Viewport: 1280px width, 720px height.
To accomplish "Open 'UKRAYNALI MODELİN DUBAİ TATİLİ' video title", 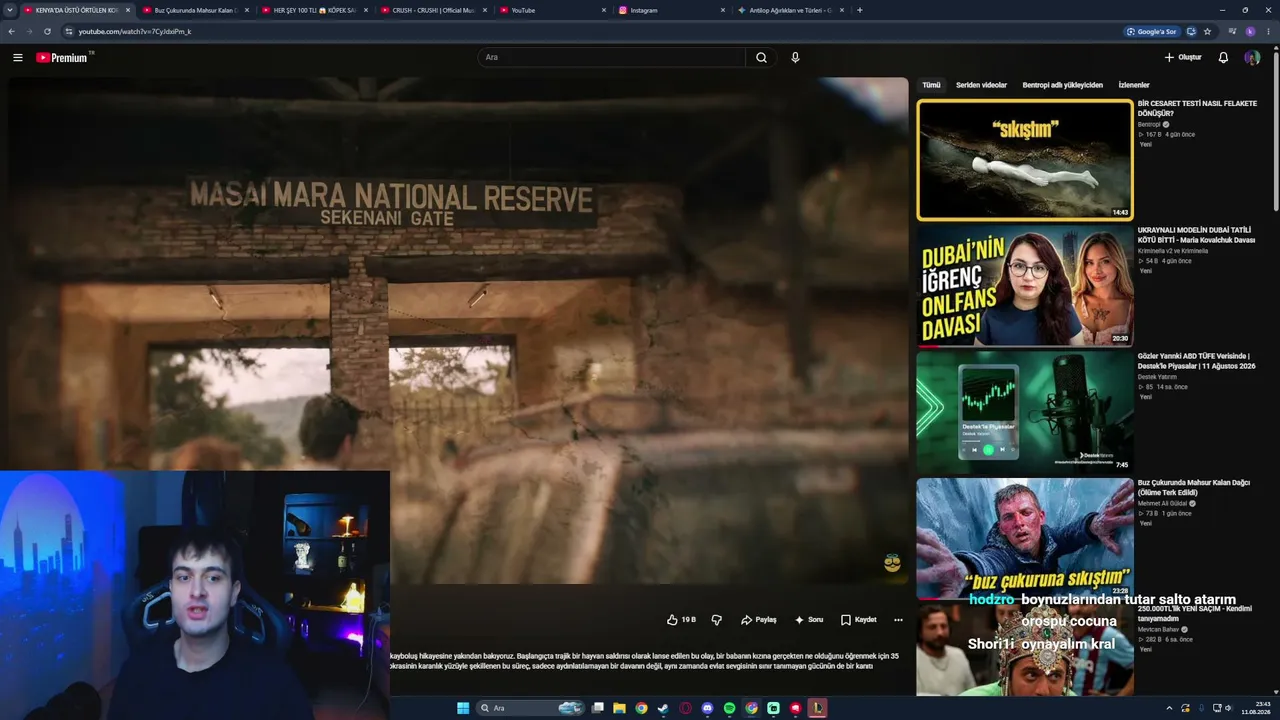I will click(x=1196, y=234).
